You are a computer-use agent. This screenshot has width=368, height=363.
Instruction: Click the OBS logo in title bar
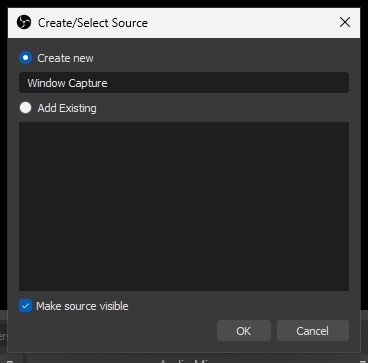[x=24, y=23]
